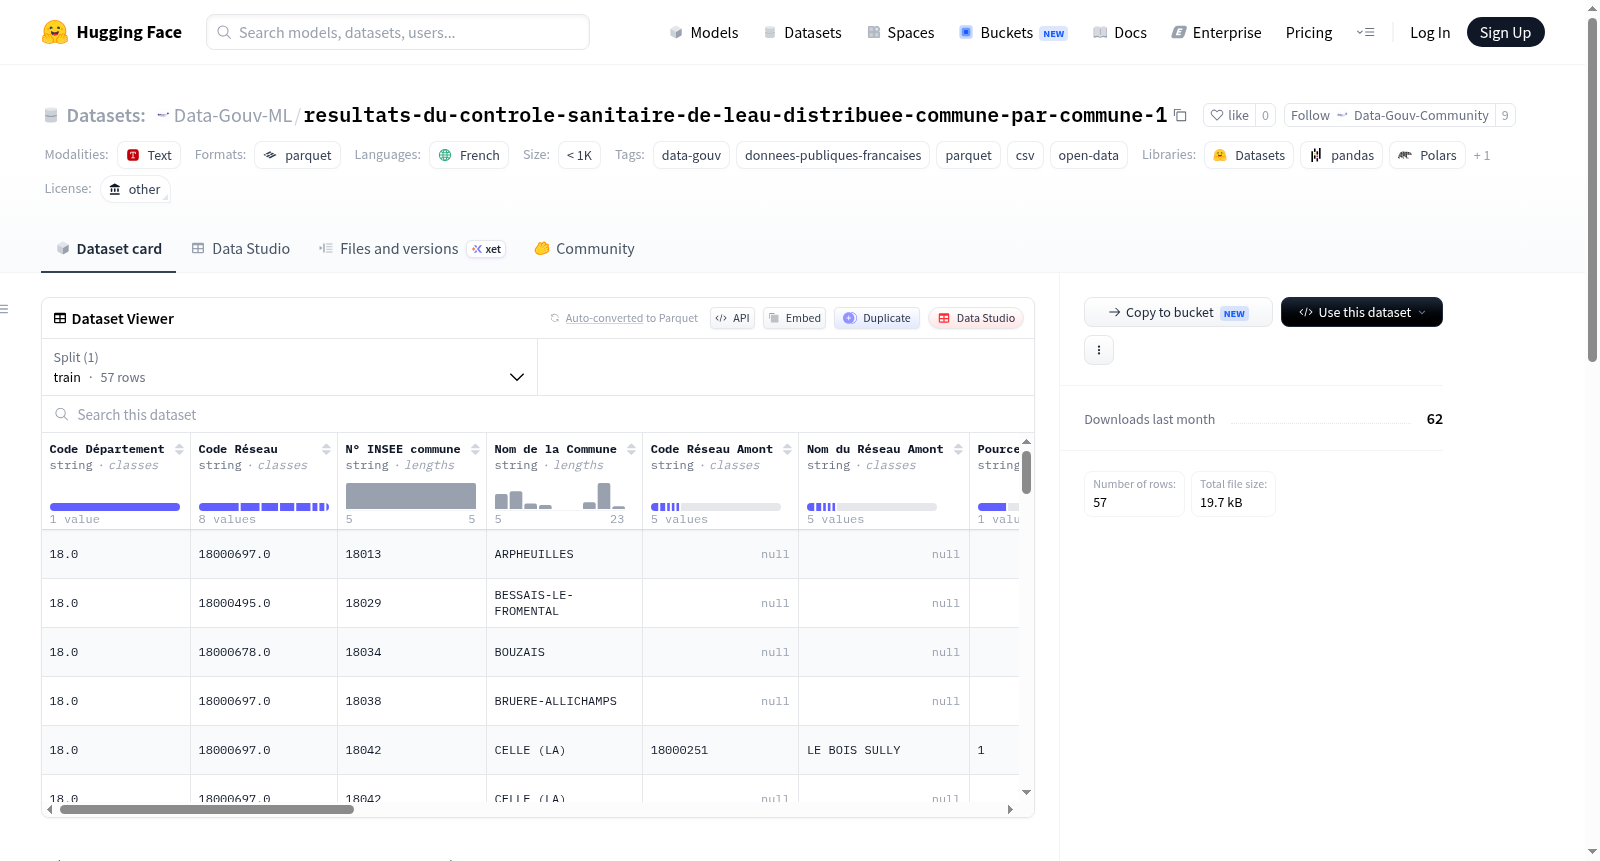Open the Pricing page
Viewport: 1600px width, 861px height.
tap(1308, 32)
